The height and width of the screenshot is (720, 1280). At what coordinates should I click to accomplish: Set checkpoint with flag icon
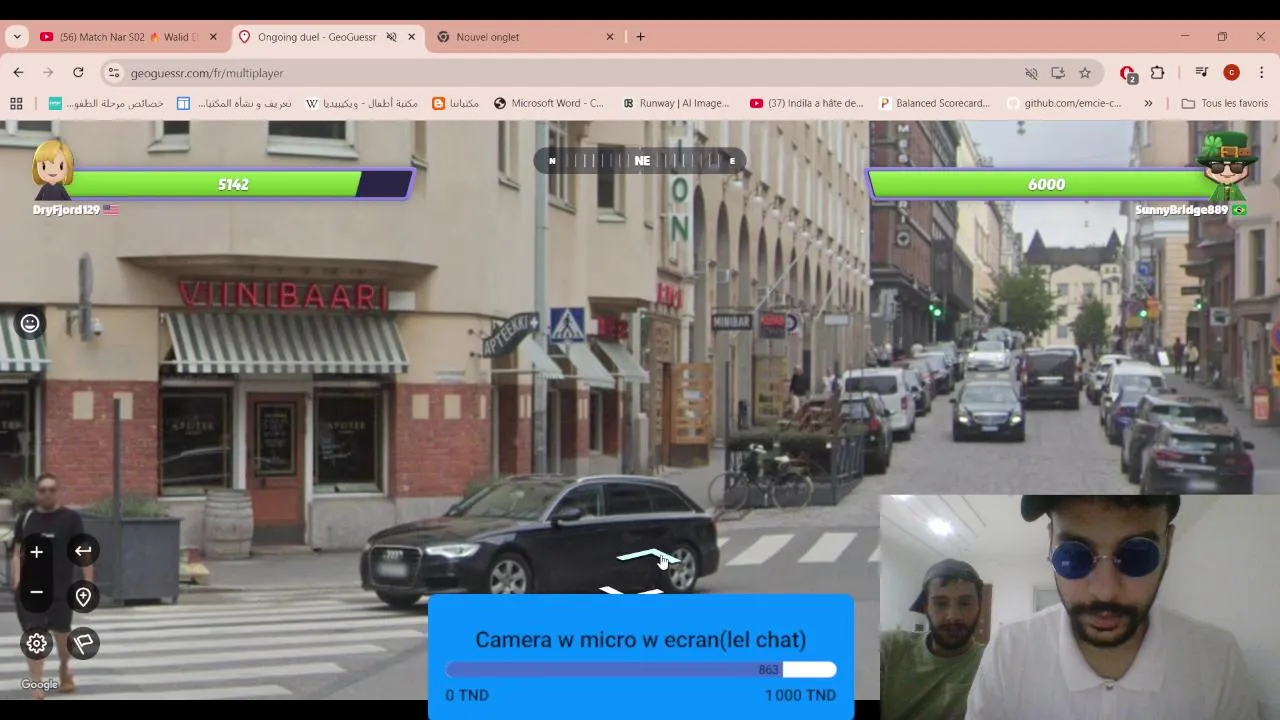[x=83, y=643]
